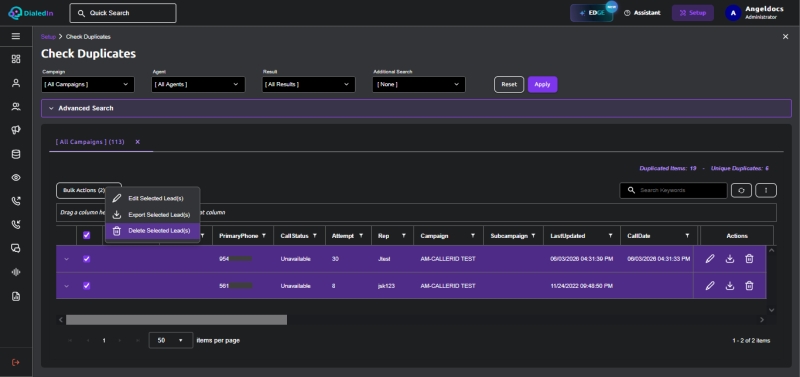Uncheck the row with phone 954
Image resolution: width=800 pixels, height=377 pixels.
pos(86,259)
